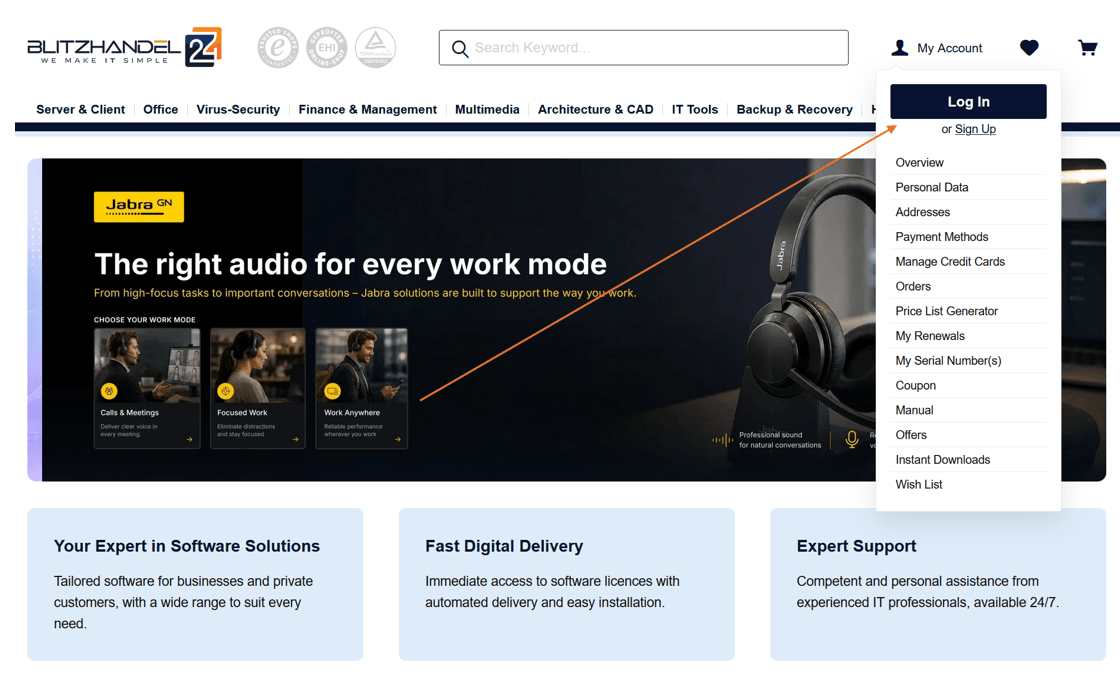
Task: Select Overview in account menu
Action: tap(968, 162)
